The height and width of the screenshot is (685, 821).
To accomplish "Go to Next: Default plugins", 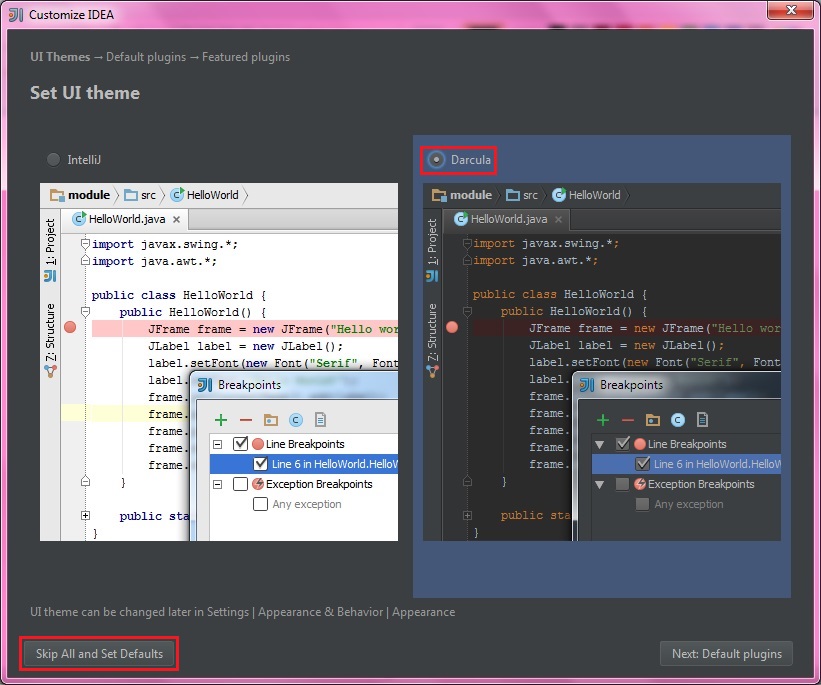I will click(x=726, y=654).
